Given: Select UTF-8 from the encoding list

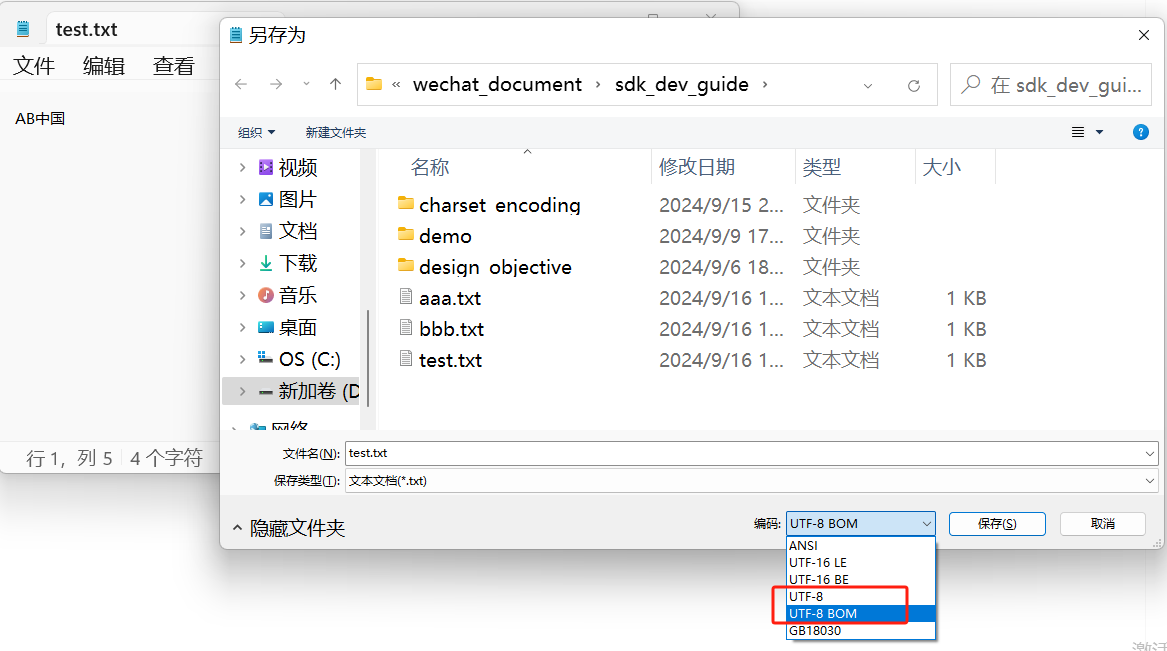Looking at the screenshot, I should (x=806, y=596).
